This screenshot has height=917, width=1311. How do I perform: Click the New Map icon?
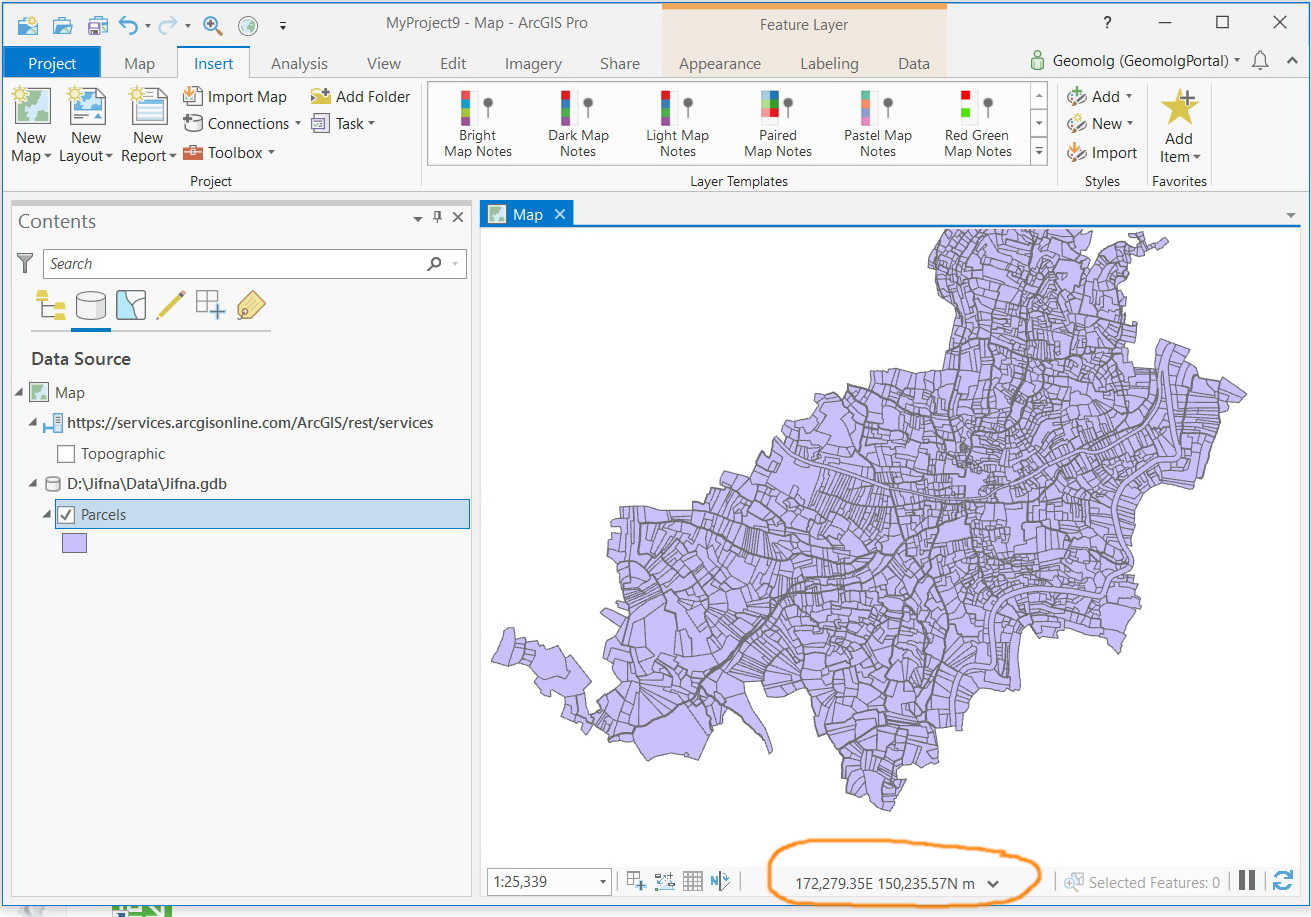point(30,107)
